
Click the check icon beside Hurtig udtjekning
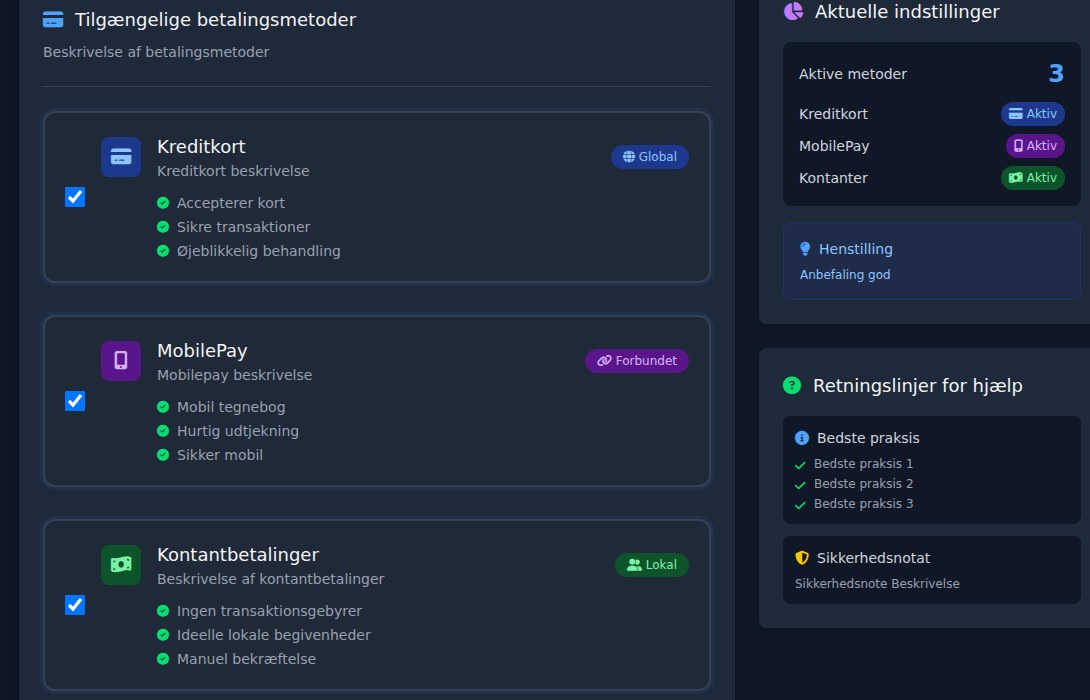click(x=163, y=431)
